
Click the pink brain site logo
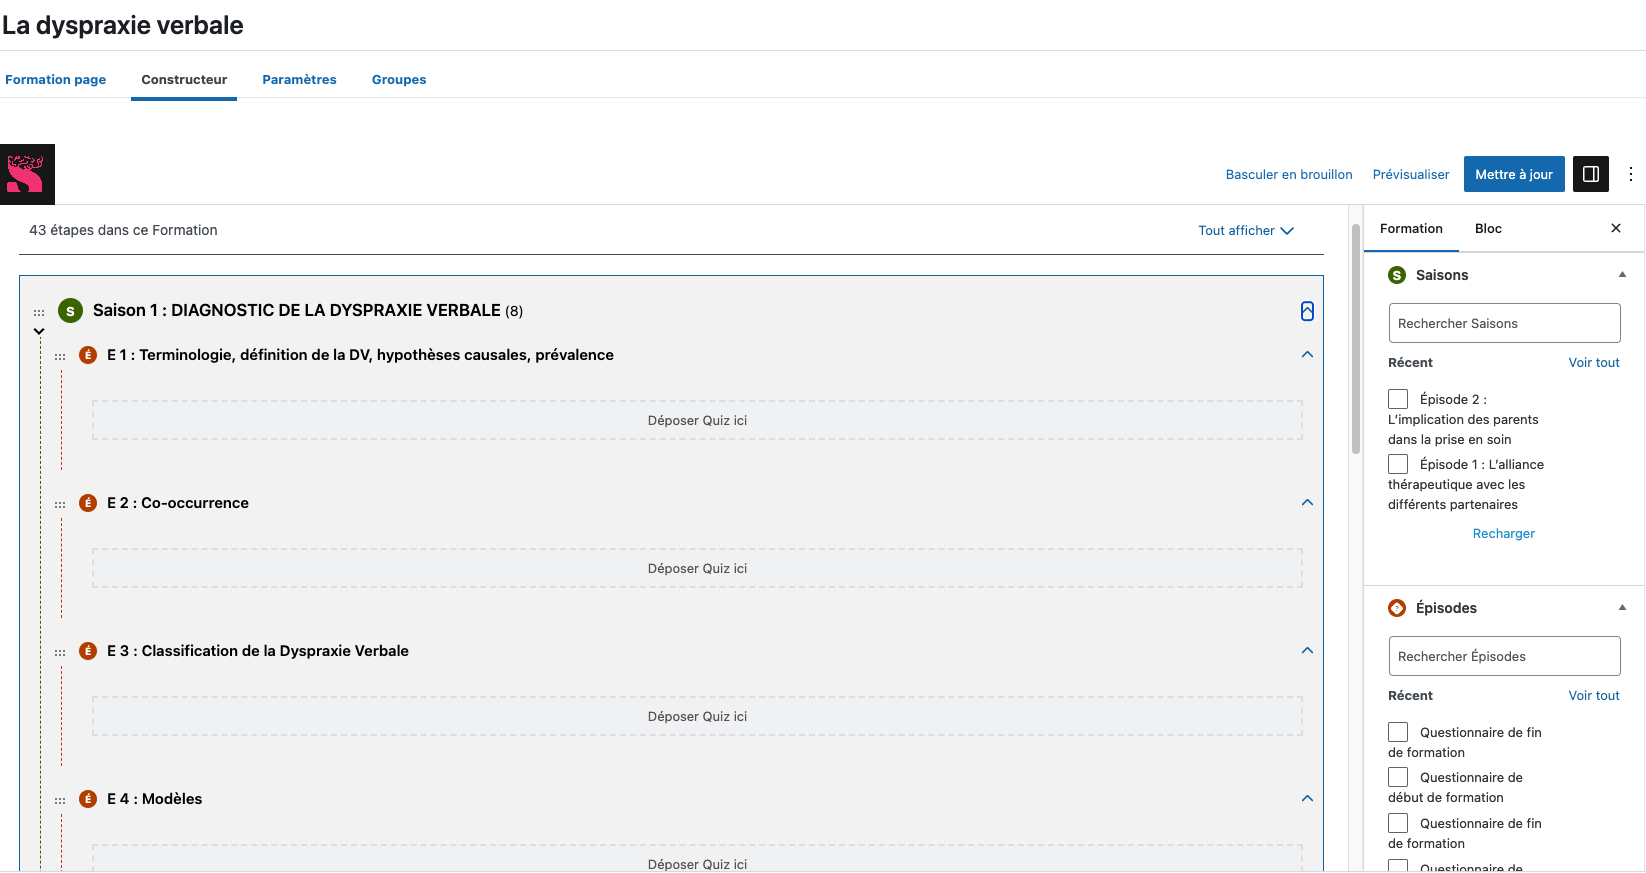coord(27,174)
